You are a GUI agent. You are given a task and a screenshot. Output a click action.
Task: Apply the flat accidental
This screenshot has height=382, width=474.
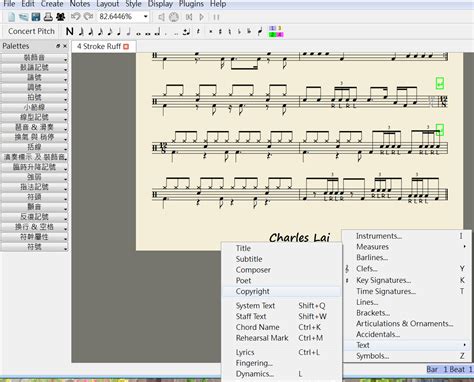click(x=239, y=31)
